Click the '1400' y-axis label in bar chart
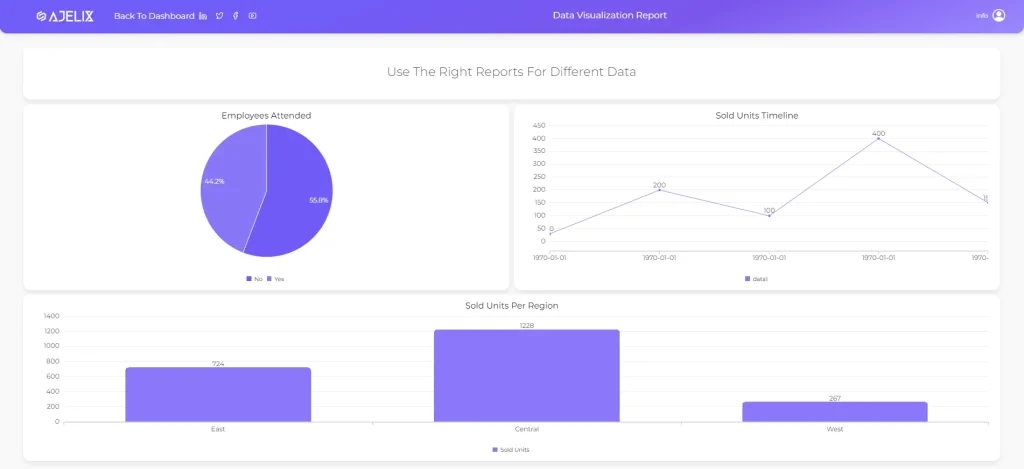The width and height of the screenshot is (1024, 469). (x=52, y=316)
